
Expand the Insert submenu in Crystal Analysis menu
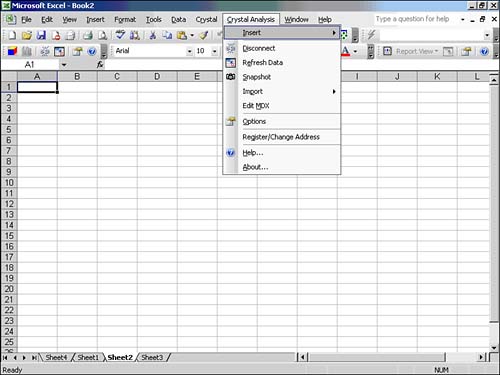[282, 33]
